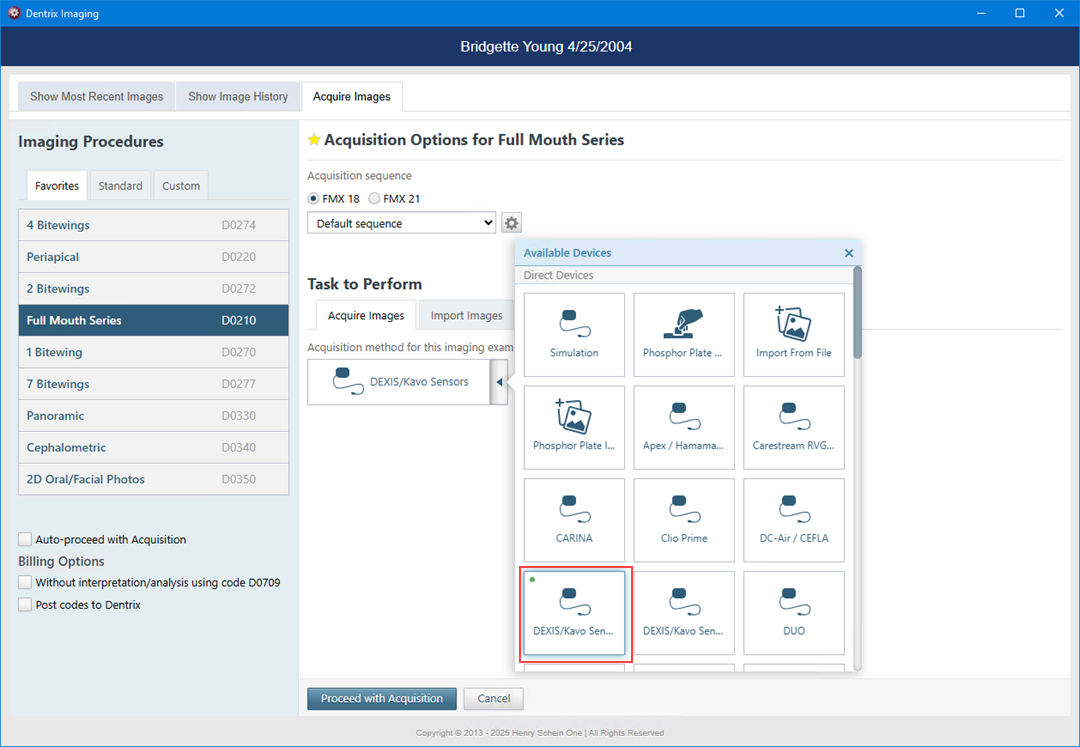Choose the DEXIS/Kavo tile beside the DUO tile

pos(684,613)
